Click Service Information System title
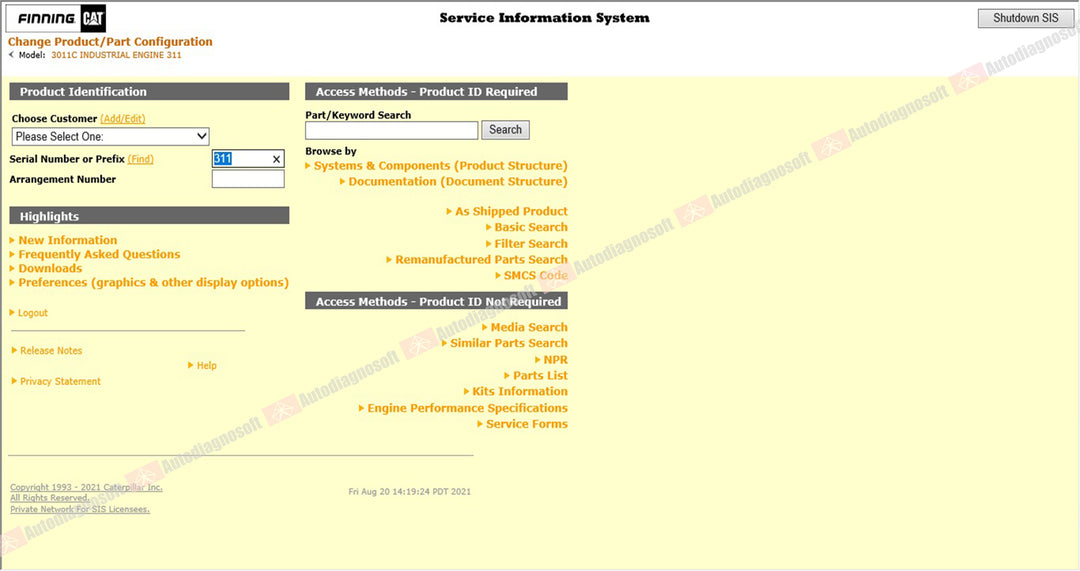This screenshot has height=571, width=1080. tap(544, 18)
